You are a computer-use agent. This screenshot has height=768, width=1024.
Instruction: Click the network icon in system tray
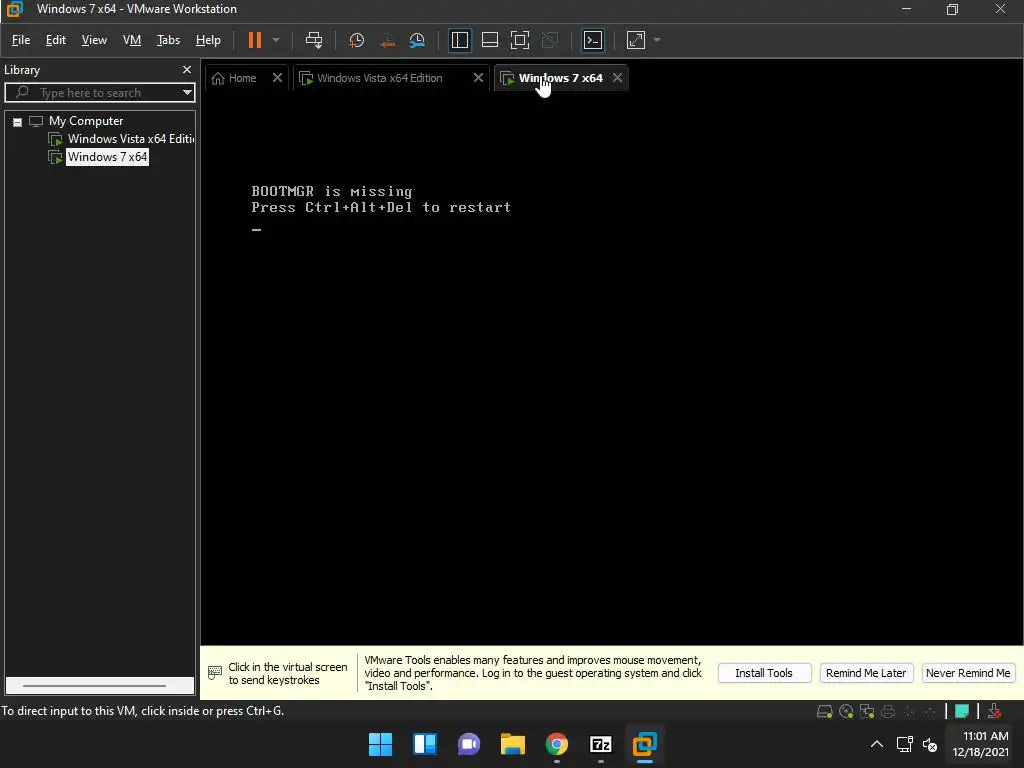(x=904, y=744)
